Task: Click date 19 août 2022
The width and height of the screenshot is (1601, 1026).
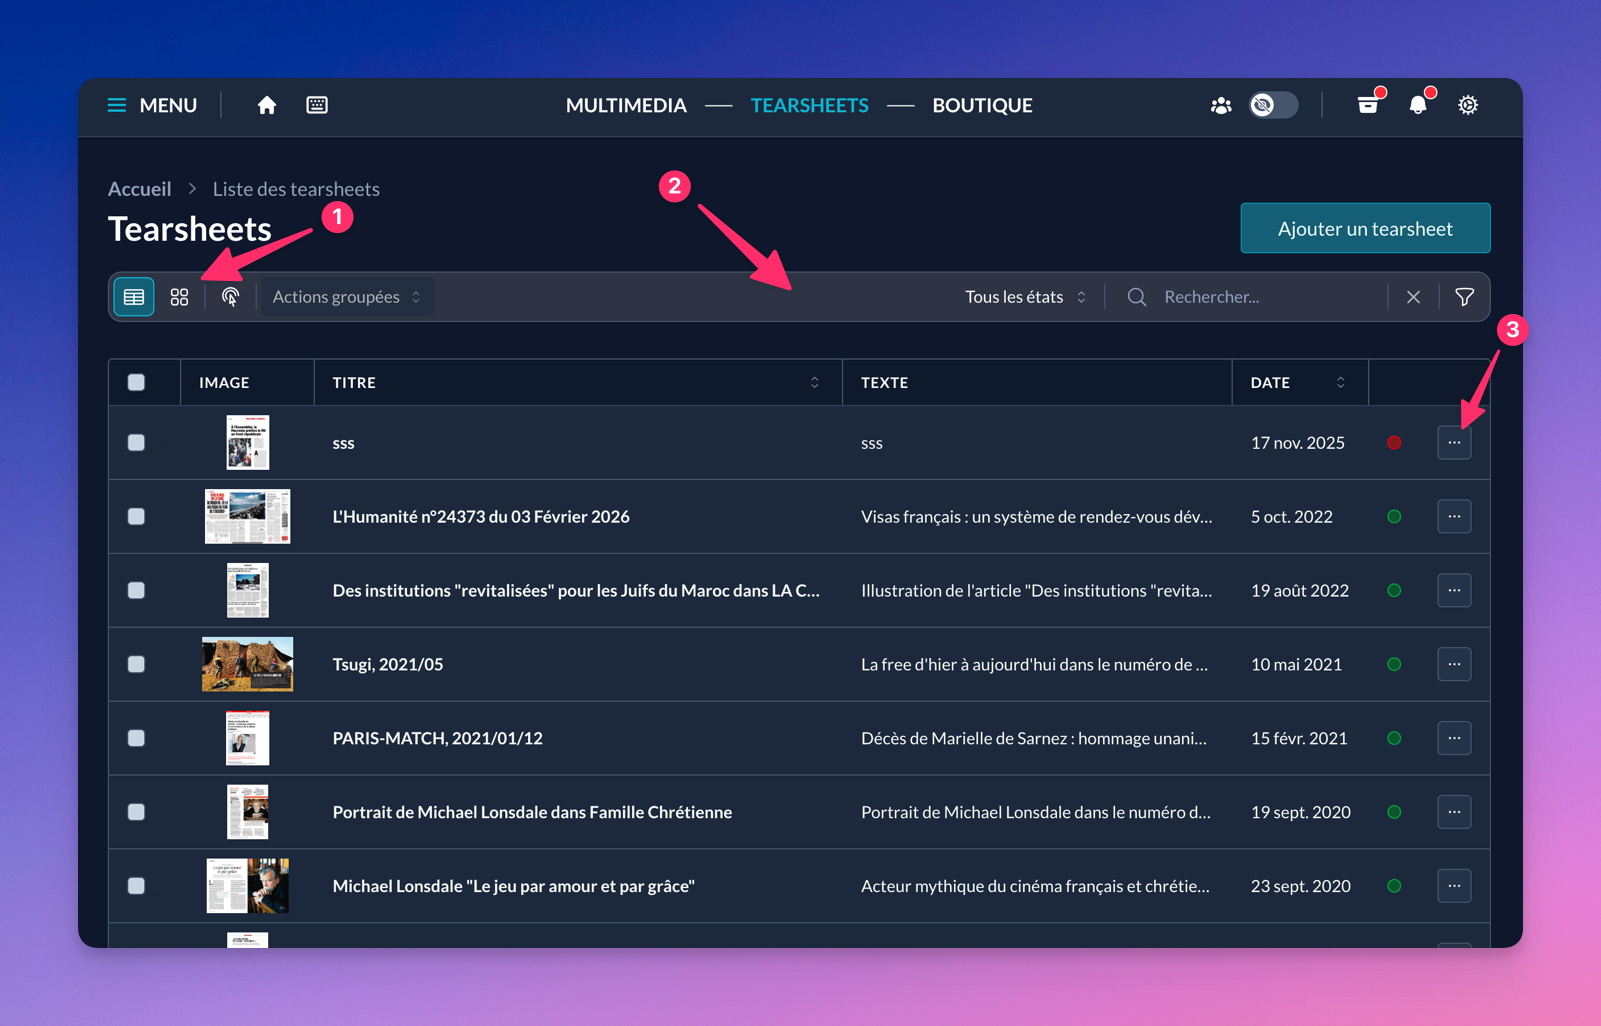Action: pyautogui.click(x=1300, y=590)
